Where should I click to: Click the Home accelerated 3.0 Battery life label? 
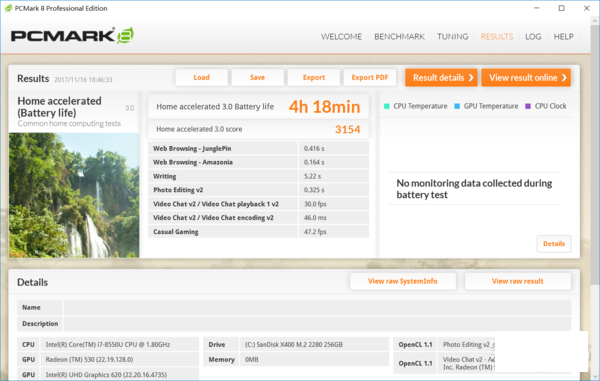point(215,107)
